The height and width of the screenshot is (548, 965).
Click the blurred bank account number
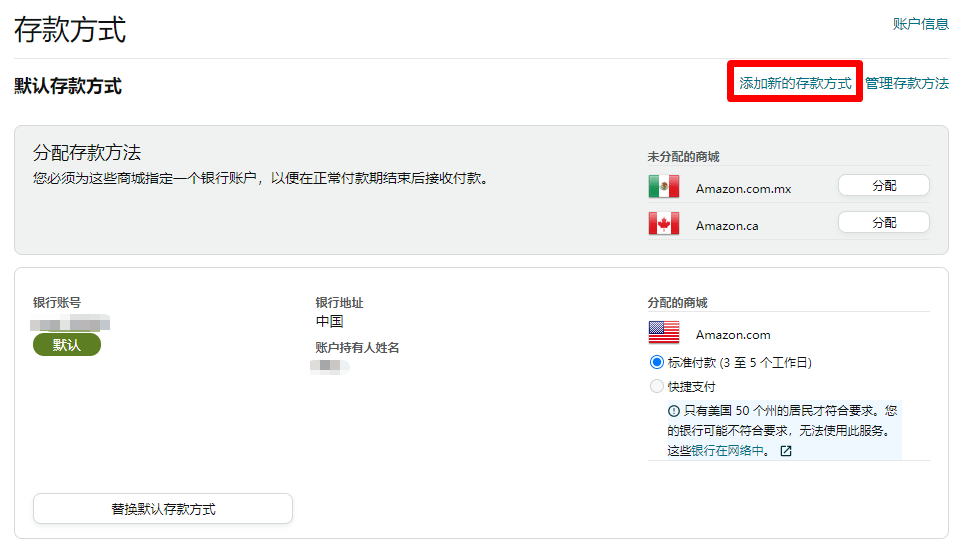pyautogui.click(x=70, y=323)
